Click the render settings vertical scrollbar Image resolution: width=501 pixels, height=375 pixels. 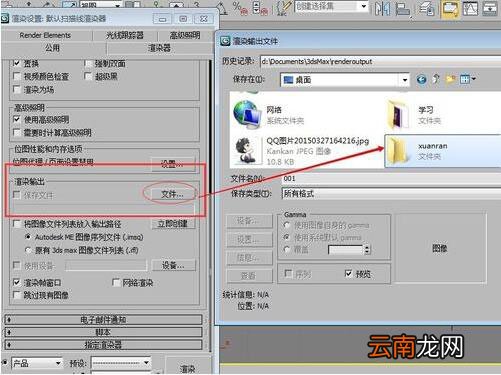pos(210,205)
